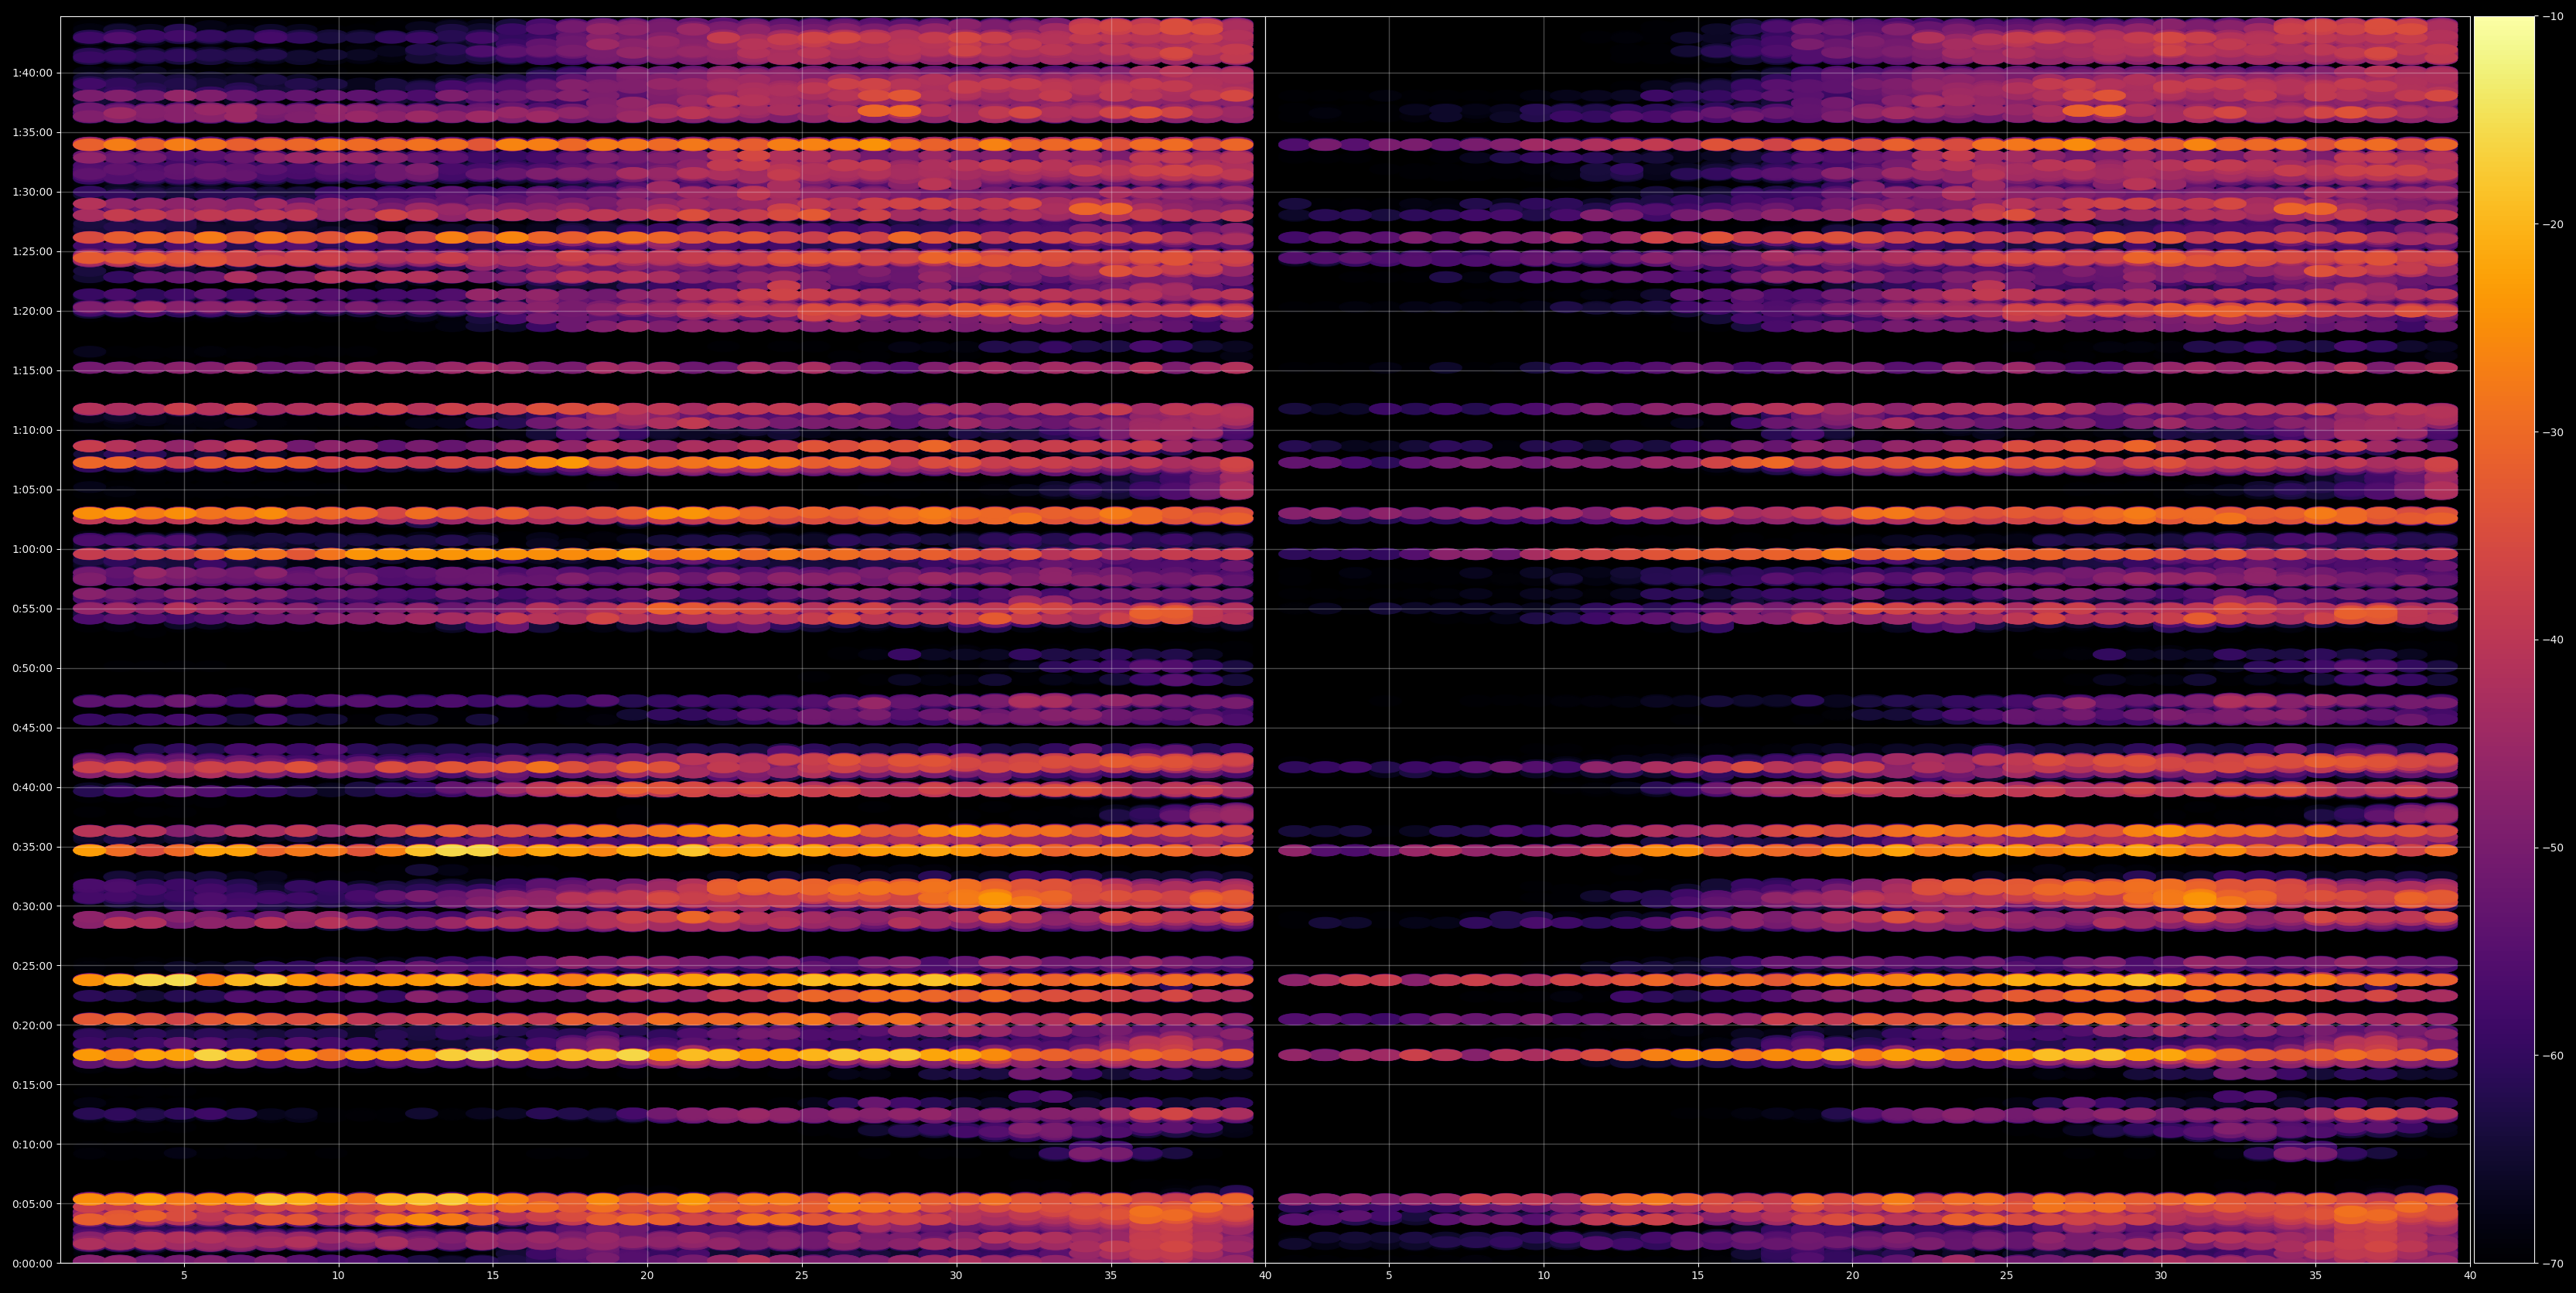The image size is (2576, 1293).
Task: Click the 0:00:00 time axis label
Action: [x=32, y=1263]
